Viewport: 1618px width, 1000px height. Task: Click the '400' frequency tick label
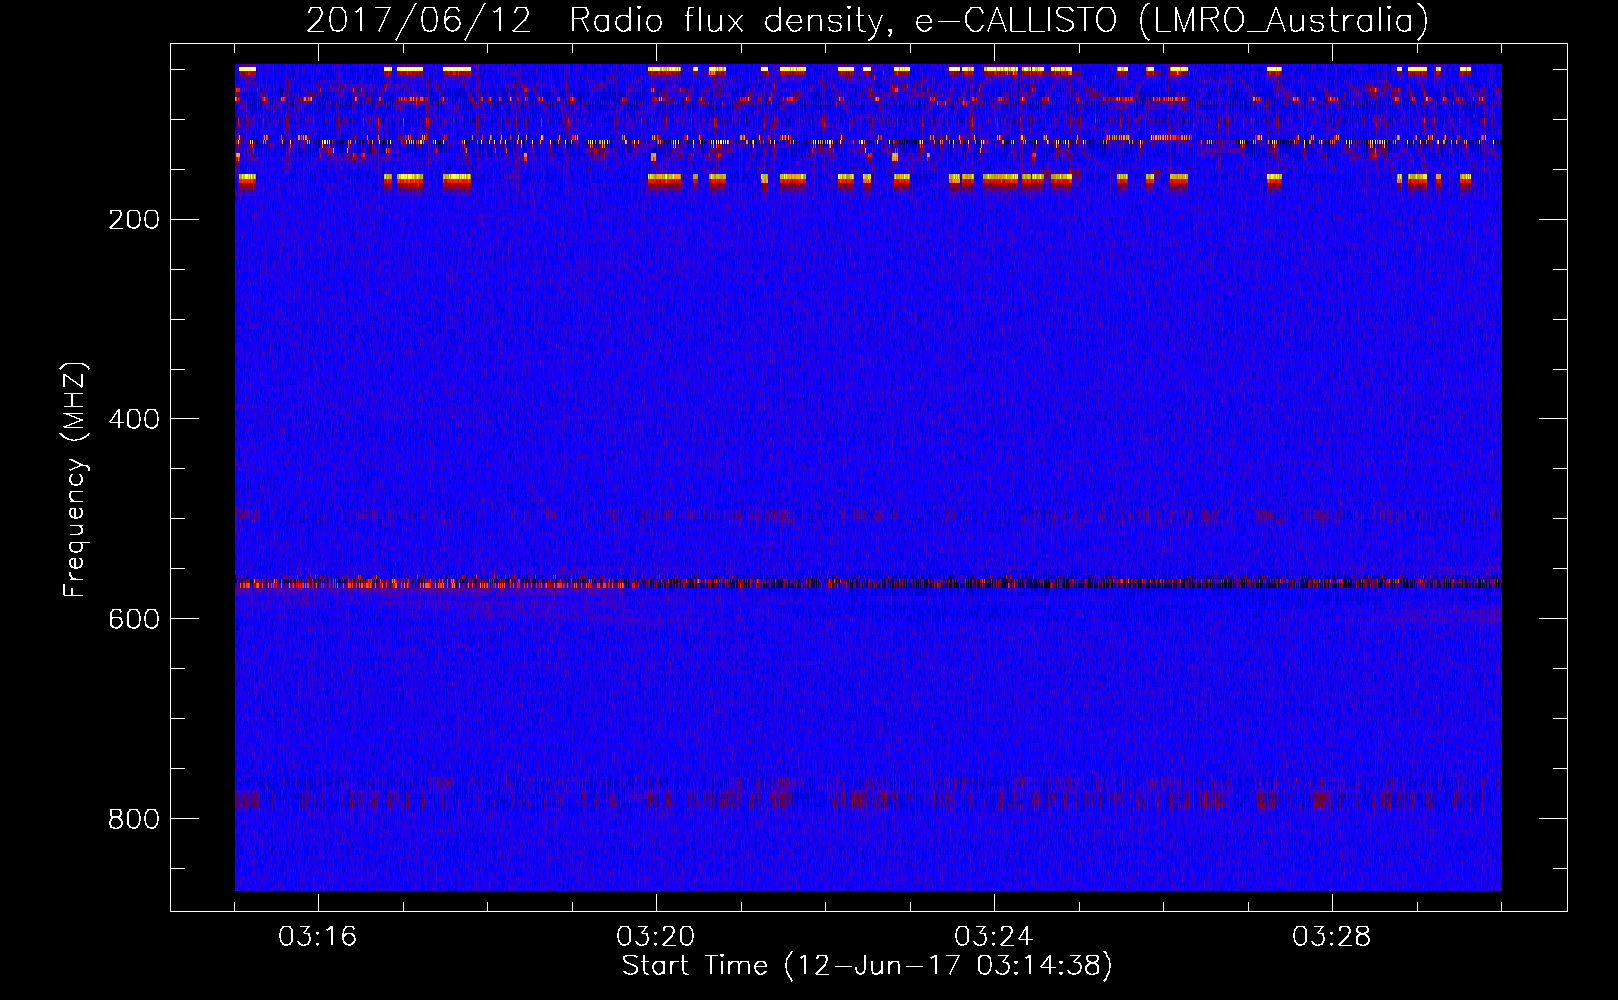coord(134,419)
